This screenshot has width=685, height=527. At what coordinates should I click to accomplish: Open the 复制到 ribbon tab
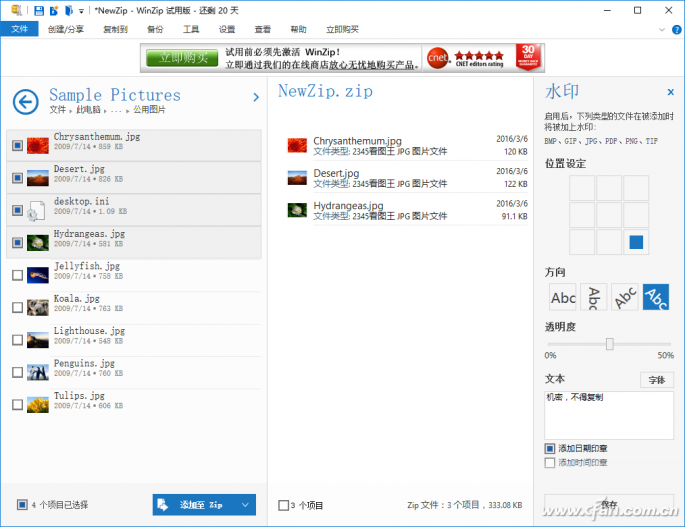pyautogui.click(x=115, y=29)
